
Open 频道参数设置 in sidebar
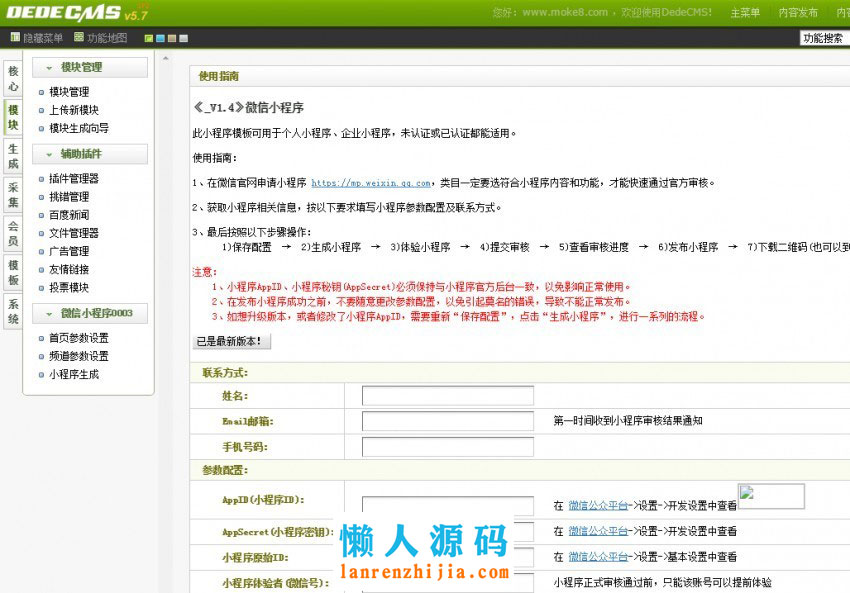pos(79,356)
